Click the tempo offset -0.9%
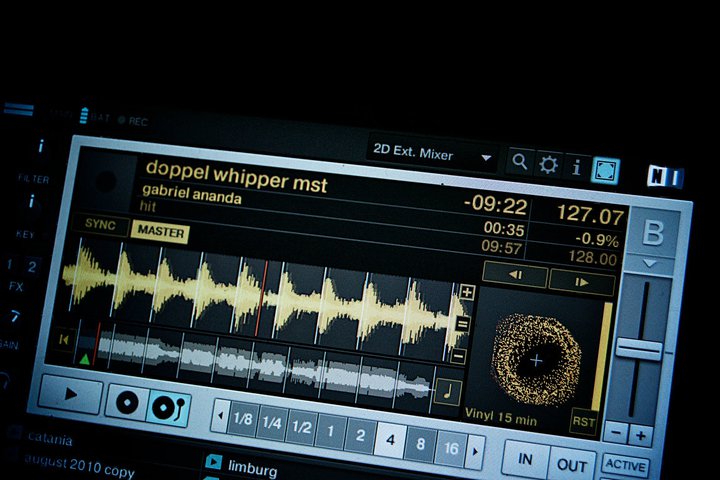Viewport: 720px width, 480px height. click(x=597, y=239)
